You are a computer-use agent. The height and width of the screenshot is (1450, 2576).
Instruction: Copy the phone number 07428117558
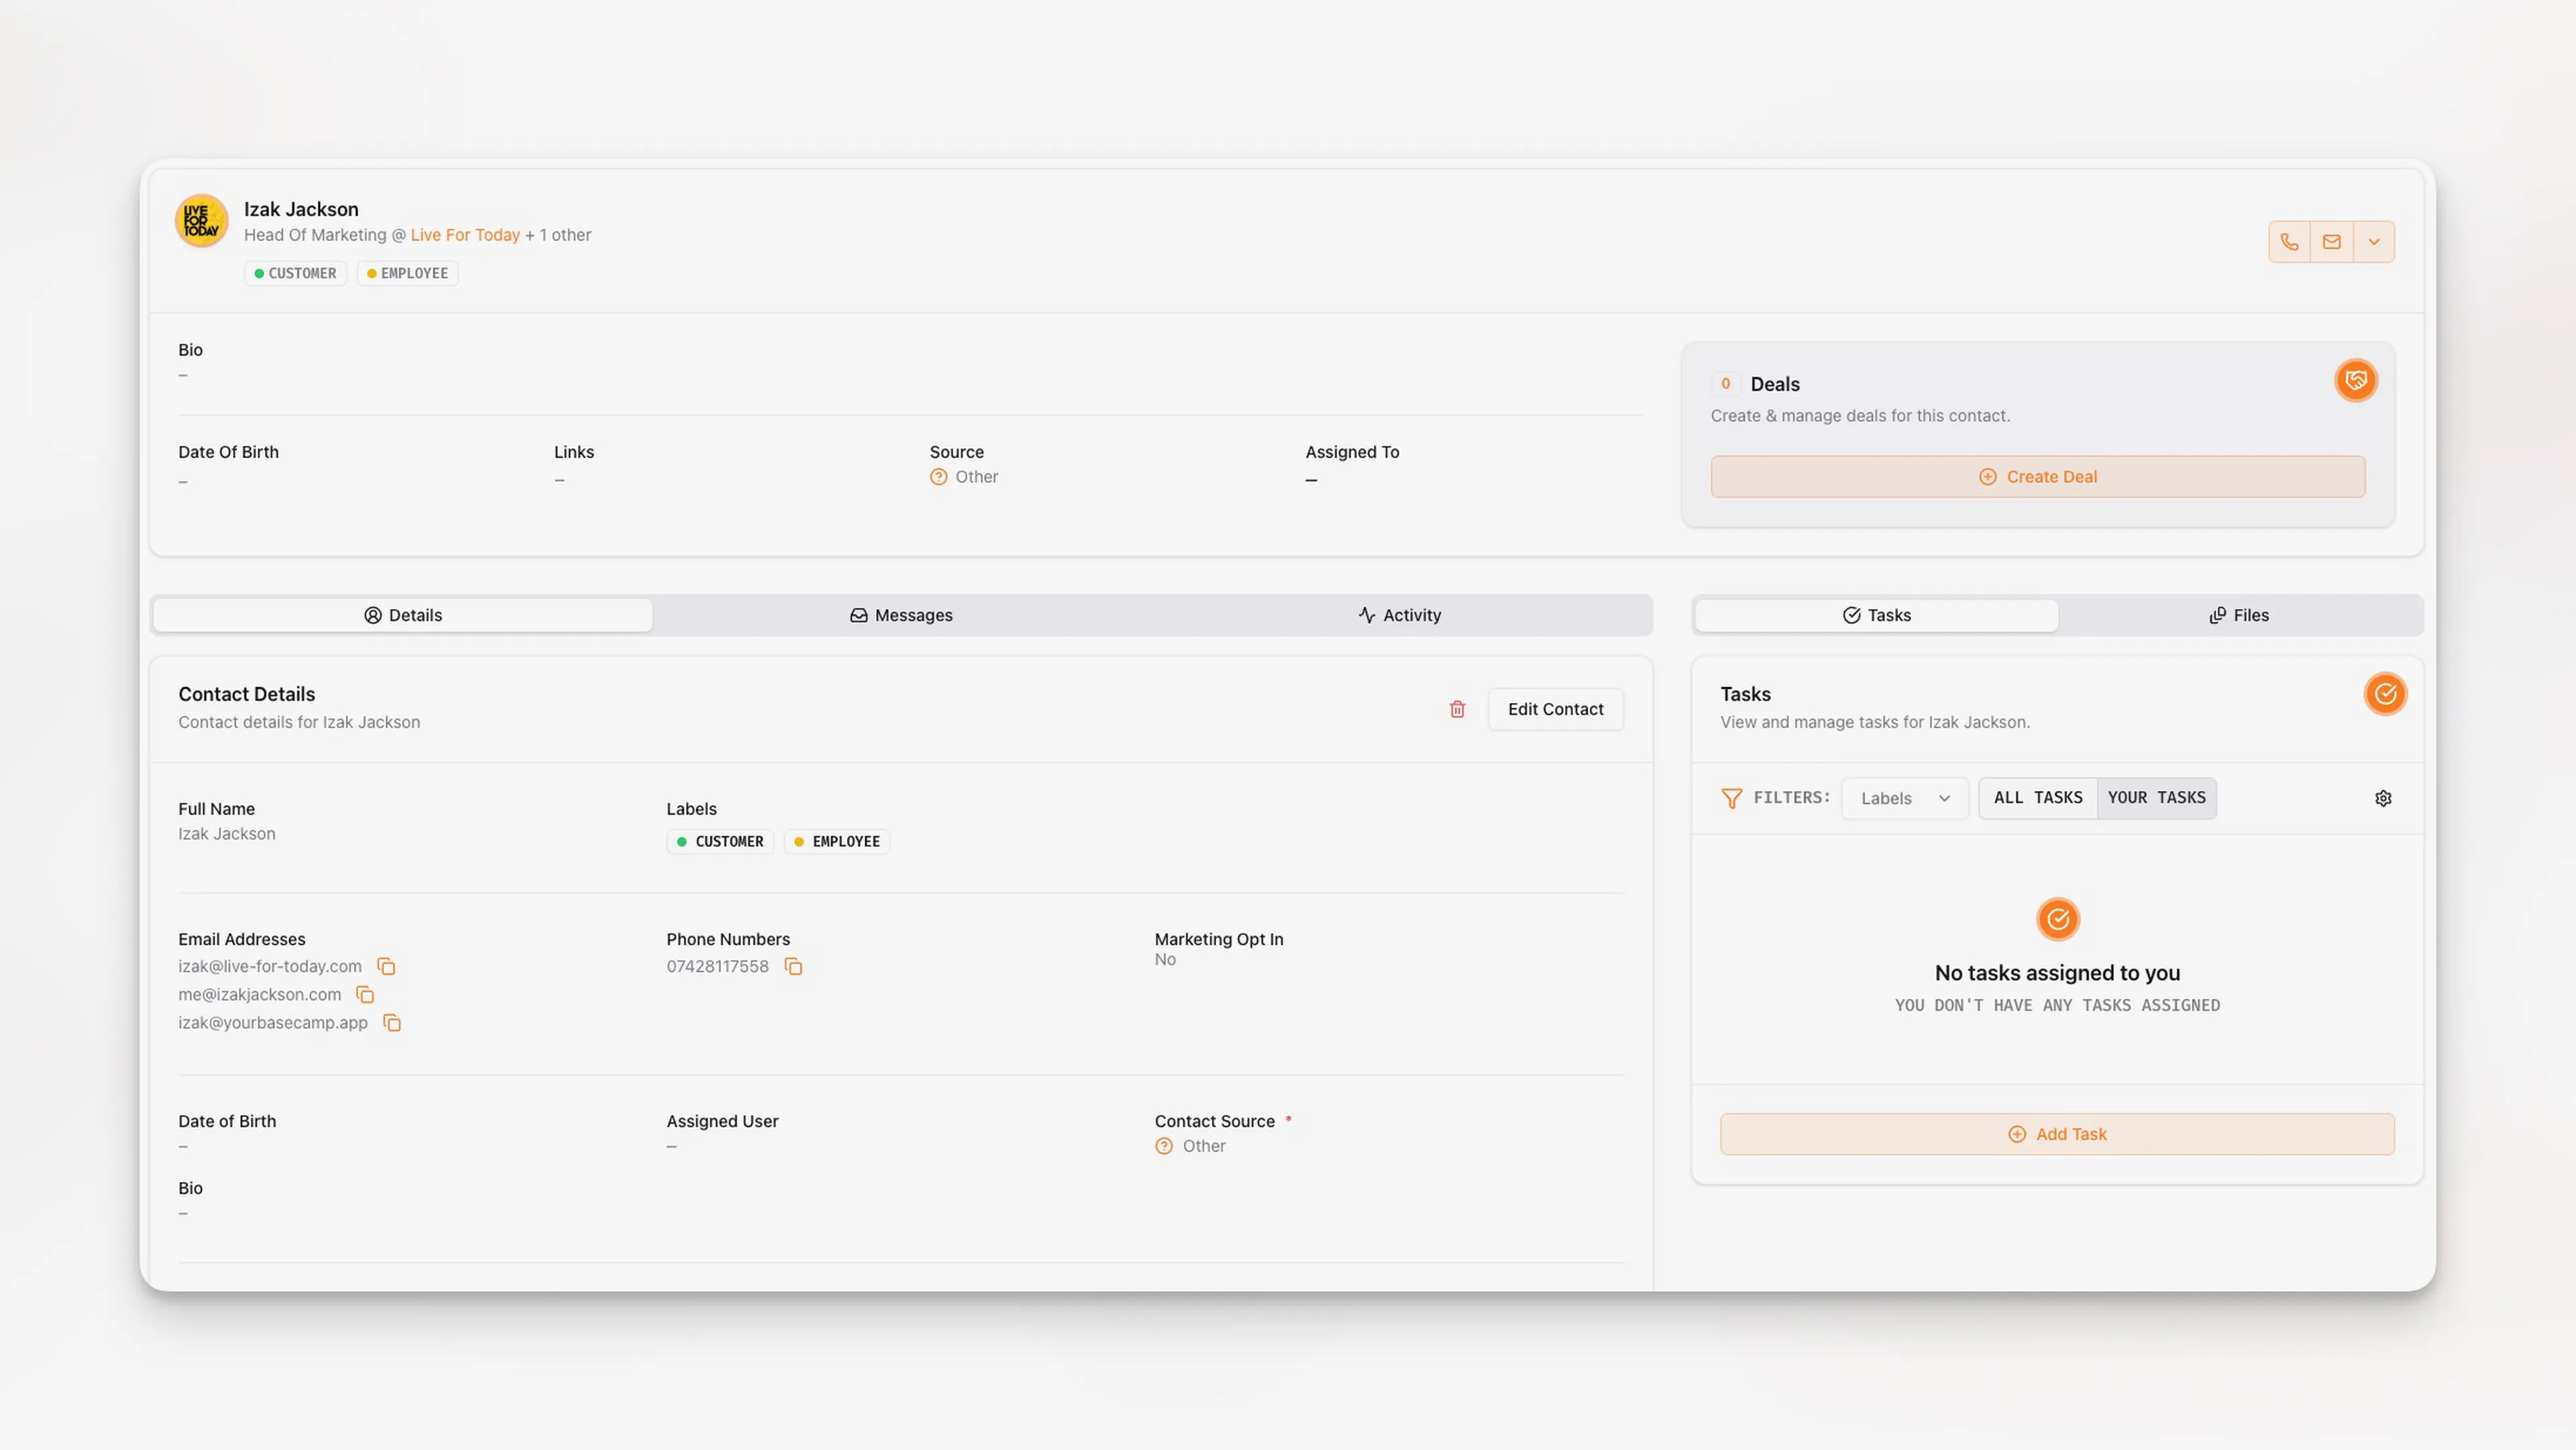click(x=793, y=966)
